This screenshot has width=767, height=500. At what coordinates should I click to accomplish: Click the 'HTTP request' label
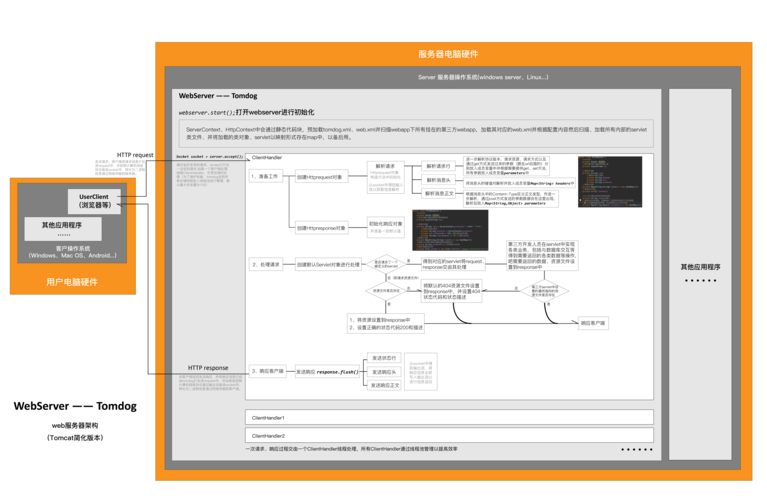[135, 155]
